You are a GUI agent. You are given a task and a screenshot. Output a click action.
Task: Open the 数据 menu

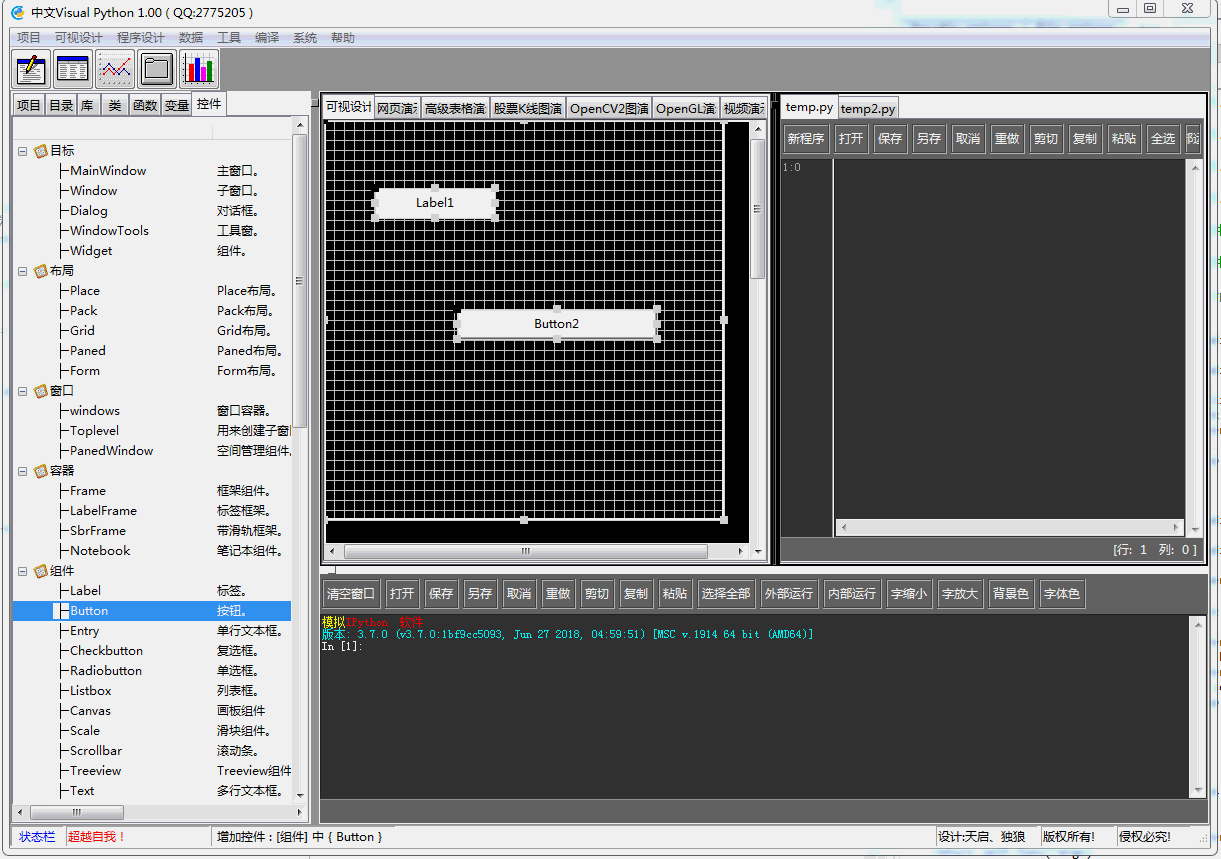point(191,38)
